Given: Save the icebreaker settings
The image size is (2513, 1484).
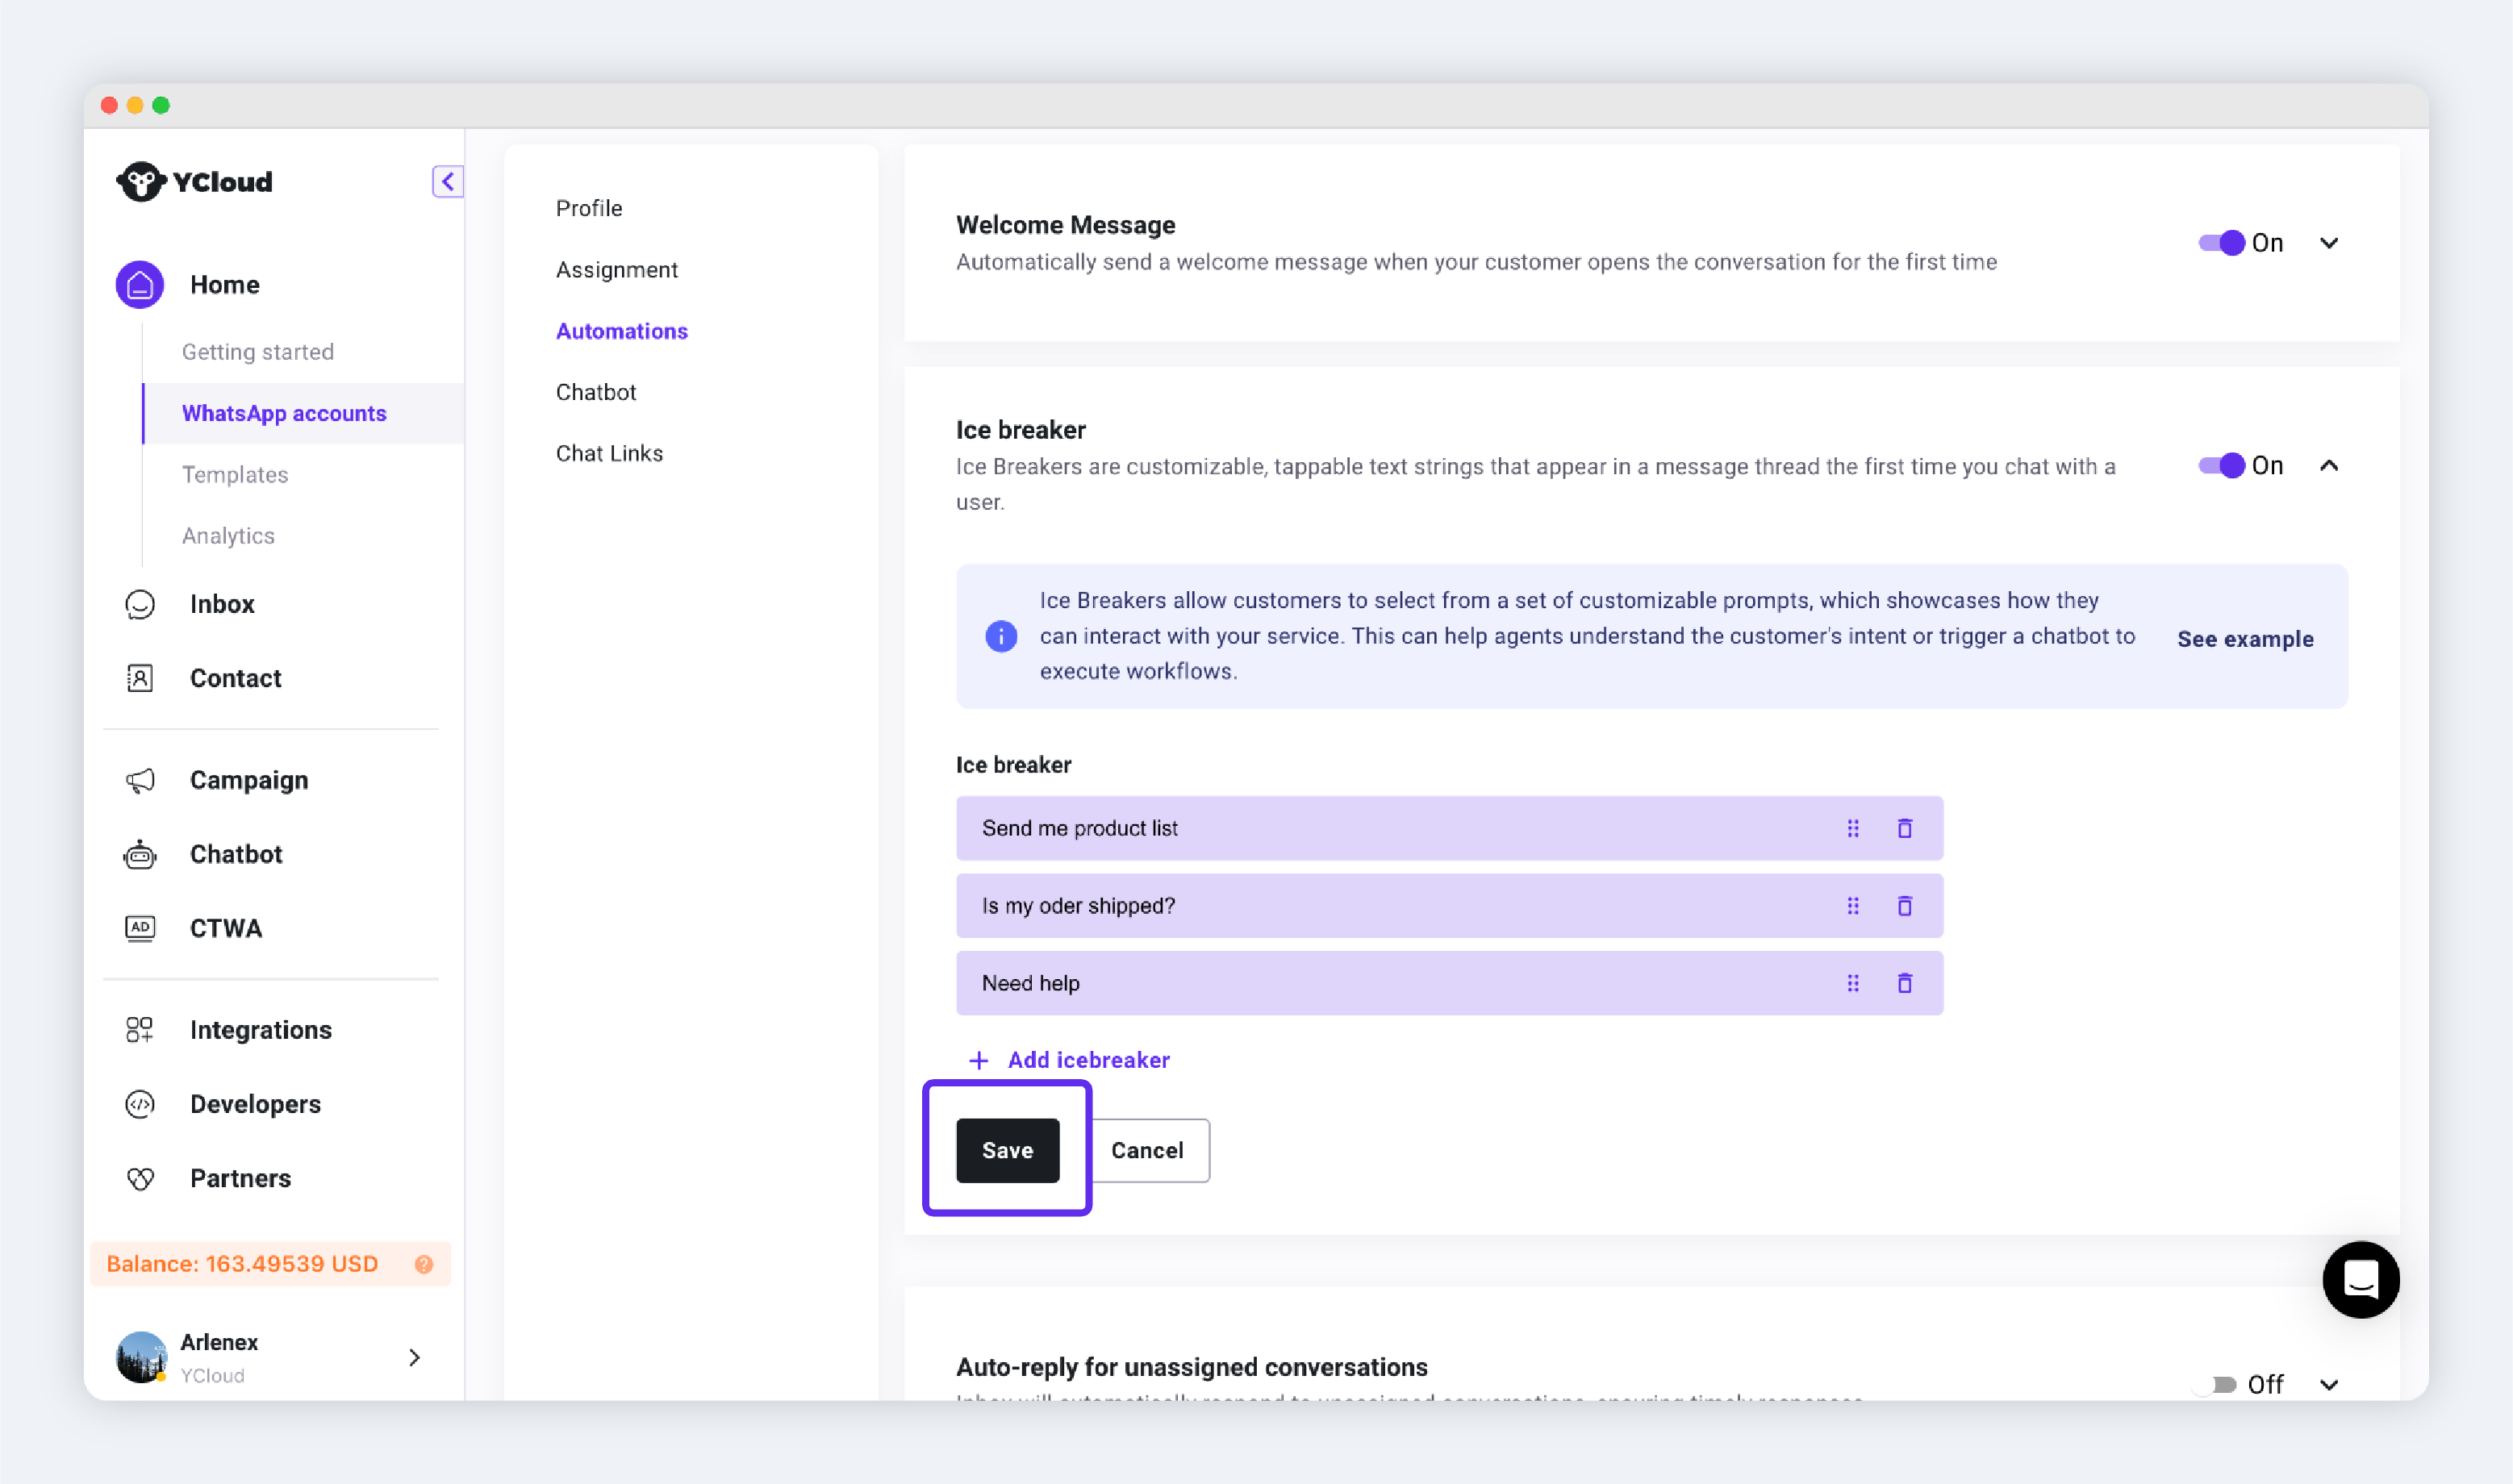Looking at the screenshot, I should [x=1007, y=1150].
